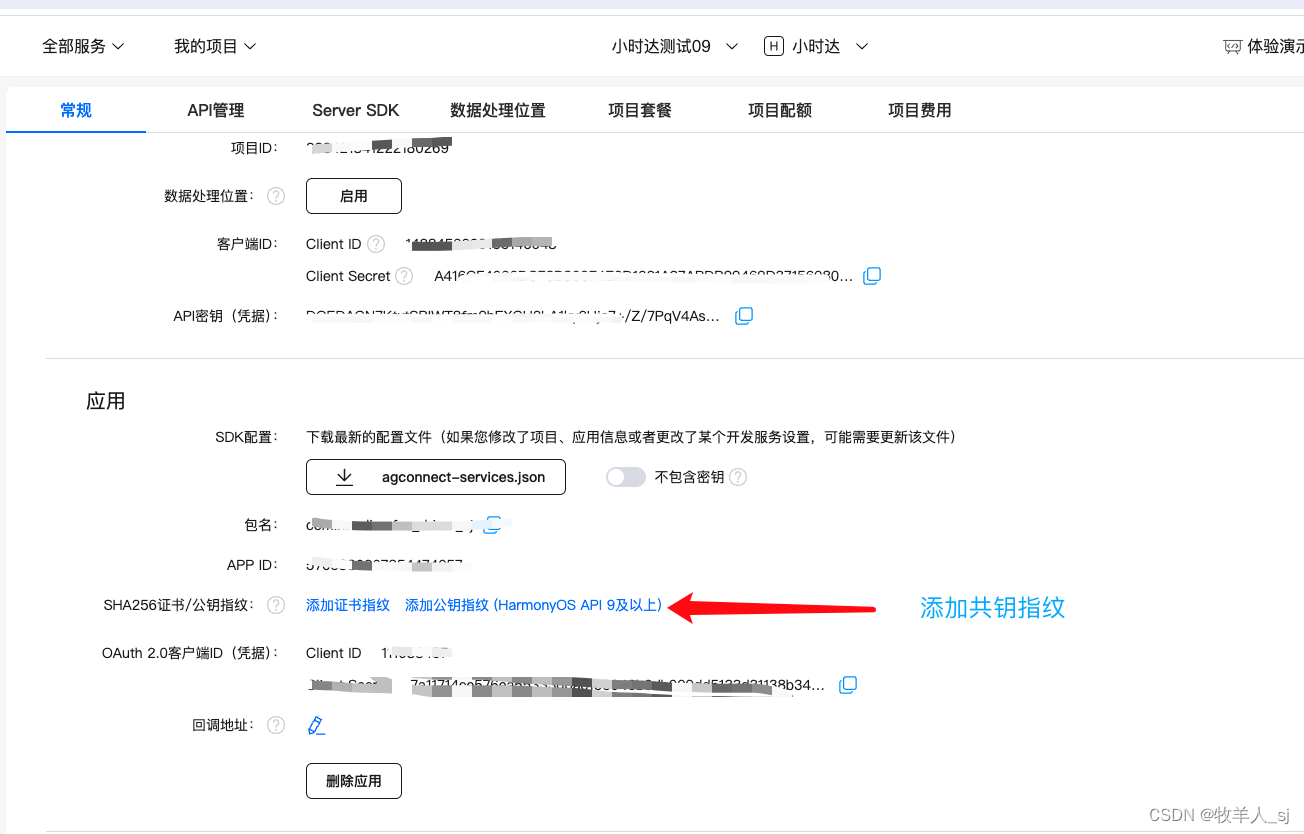This screenshot has height=834, width=1304.
Task: Click the OAuth 2.0客户端ID（凭据） label
Action: [190, 653]
